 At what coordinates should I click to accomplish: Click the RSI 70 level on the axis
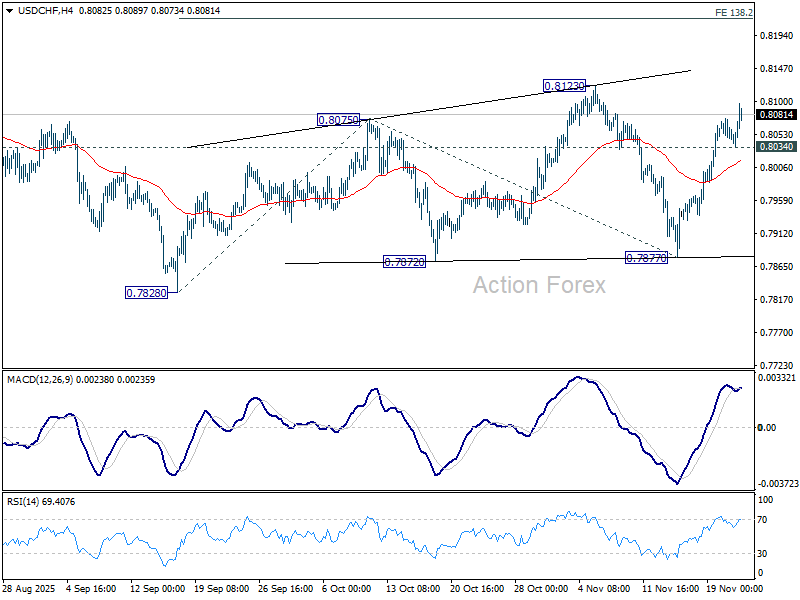click(764, 520)
